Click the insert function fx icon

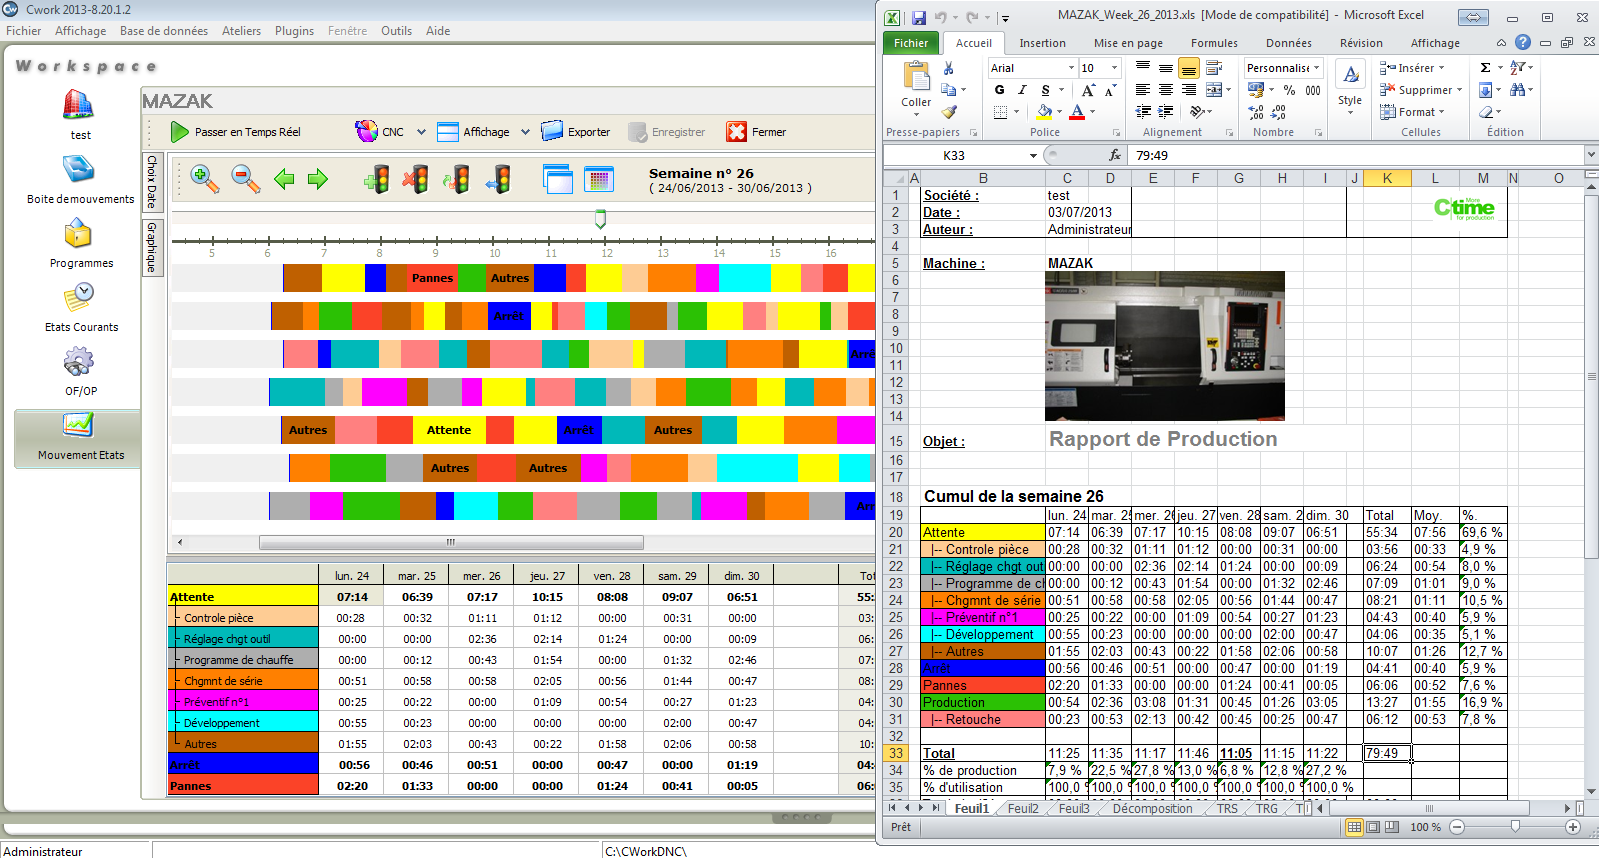pyautogui.click(x=1115, y=155)
